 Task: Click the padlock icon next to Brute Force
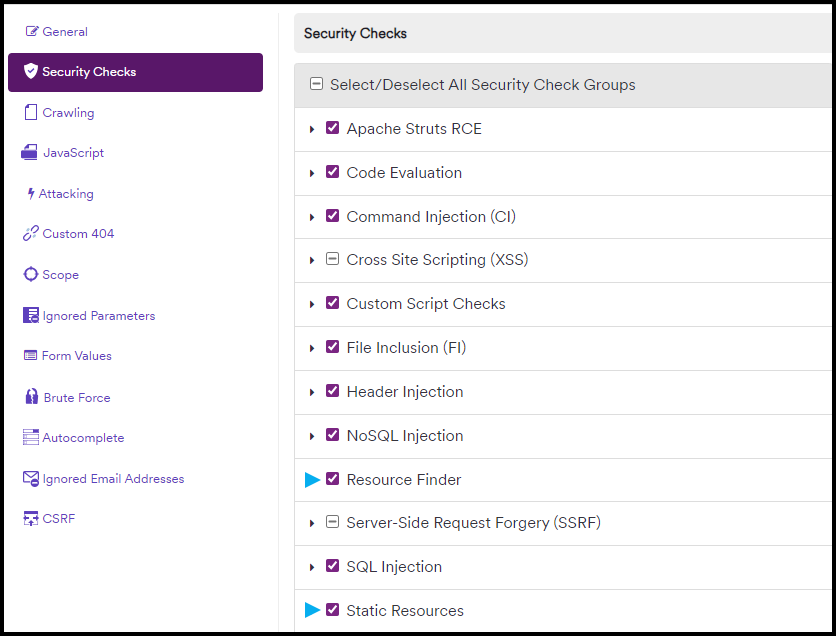pos(31,397)
